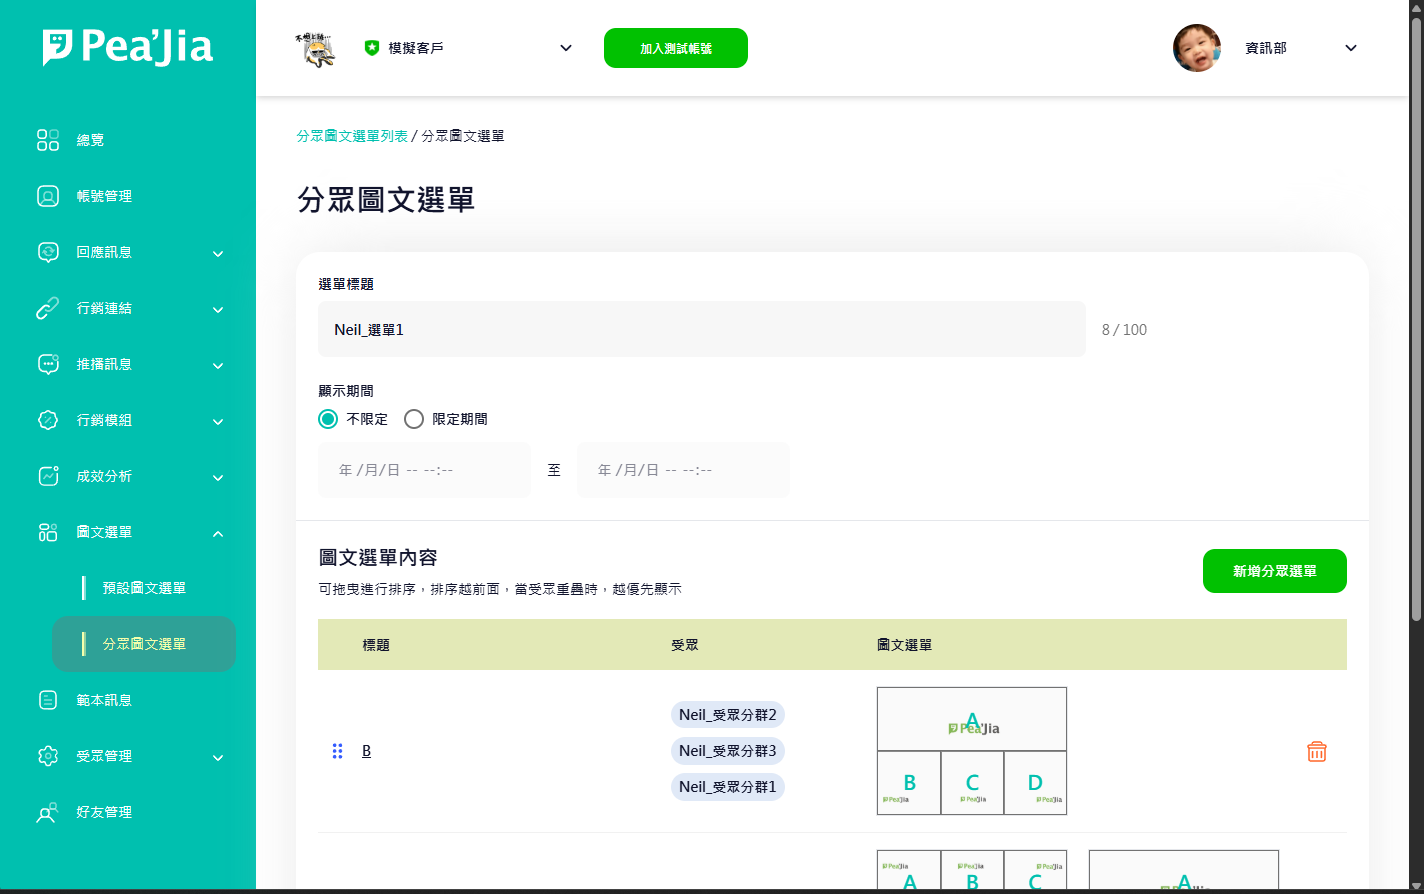Expand the 回應訊息 sidebar section
The image size is (1424, 894).
tap(218, 253)
